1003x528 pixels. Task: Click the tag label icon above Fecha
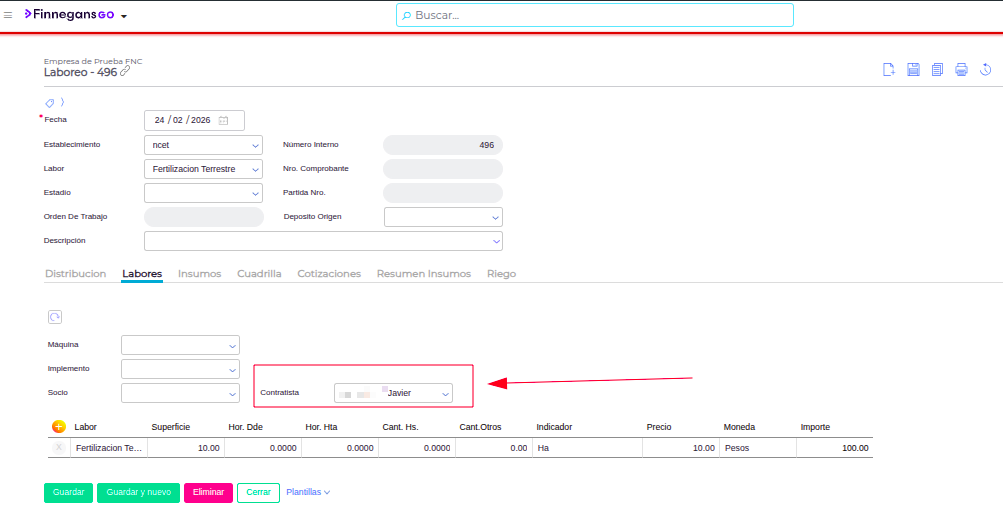(x=49, y=102)
